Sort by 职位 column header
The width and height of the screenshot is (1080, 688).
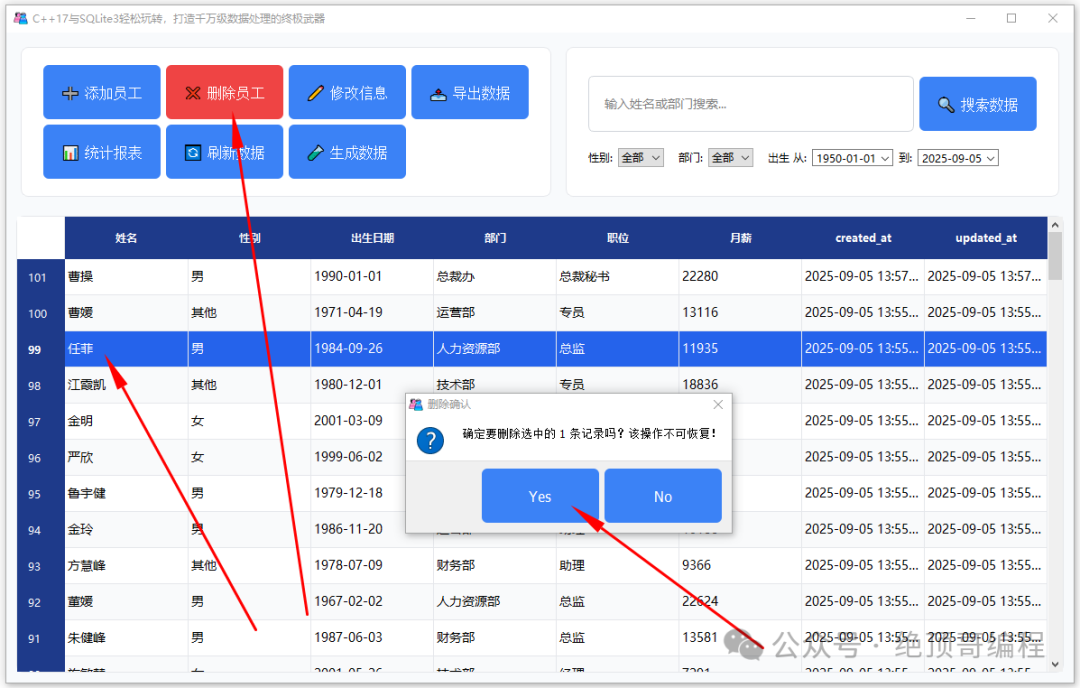(x=617, y=238)
